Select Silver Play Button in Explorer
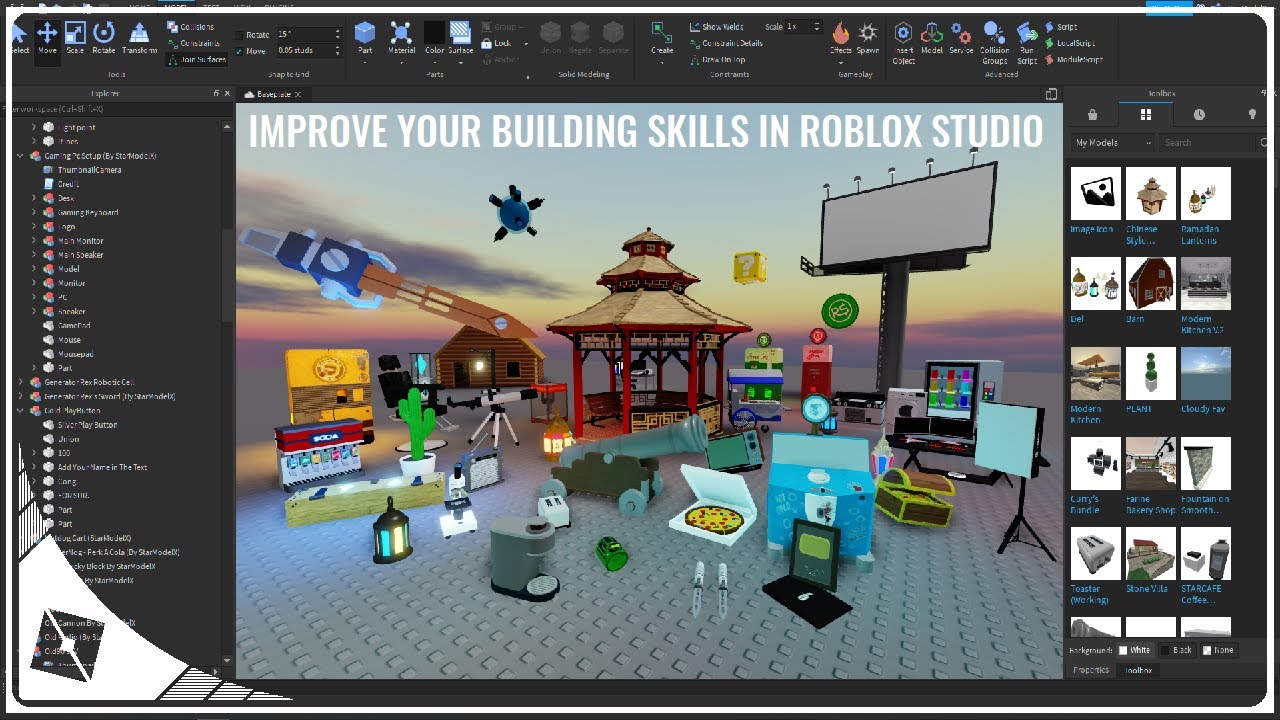This screenshot has height=720, width=1280. [87, 425]
